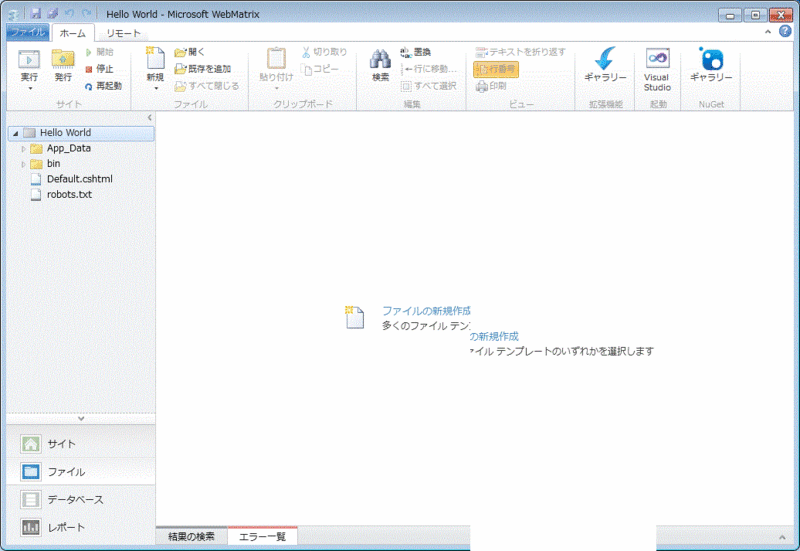Click the help question mark icon
800x551 pixels.
click(785, 32)
